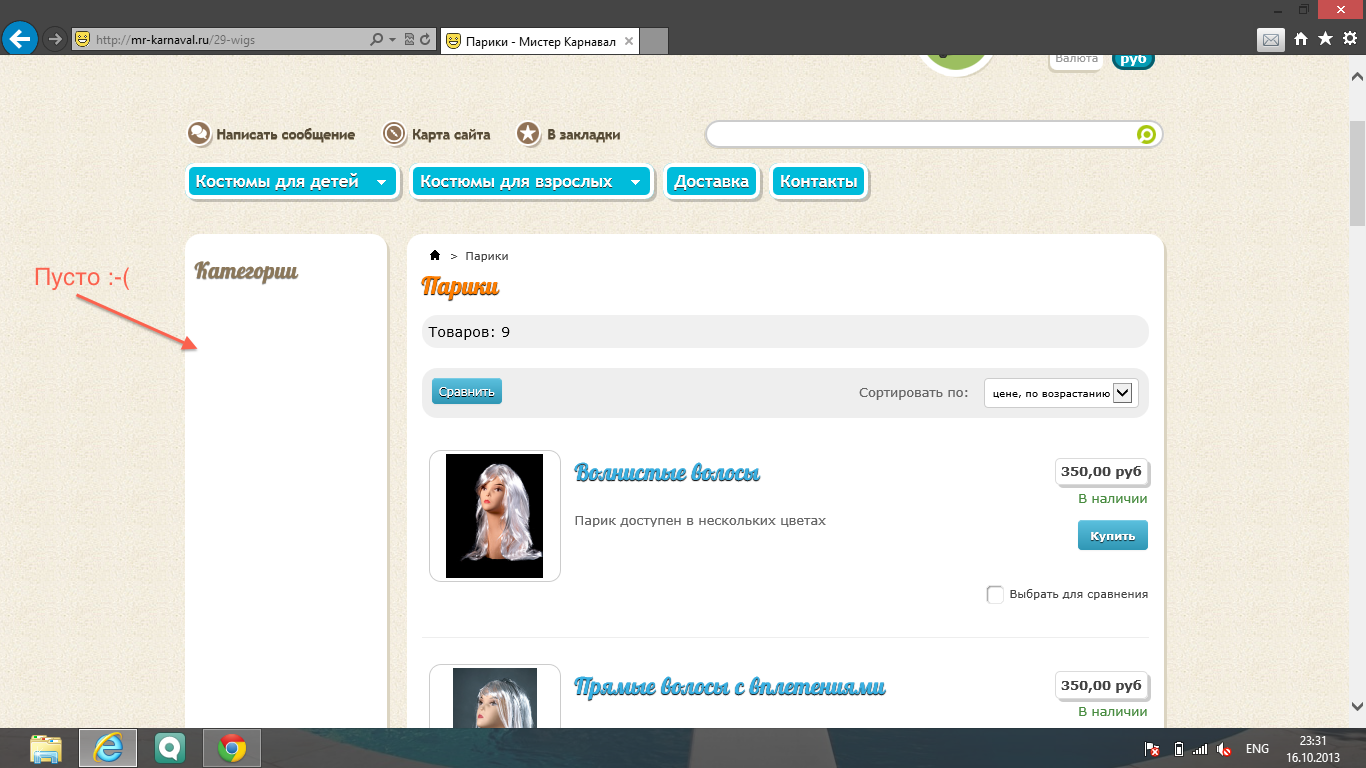This screenshot has height=768, width=1366.
Task: Close the Парики - Мистер Карнавал tab
Action: (x=628, y=41)
